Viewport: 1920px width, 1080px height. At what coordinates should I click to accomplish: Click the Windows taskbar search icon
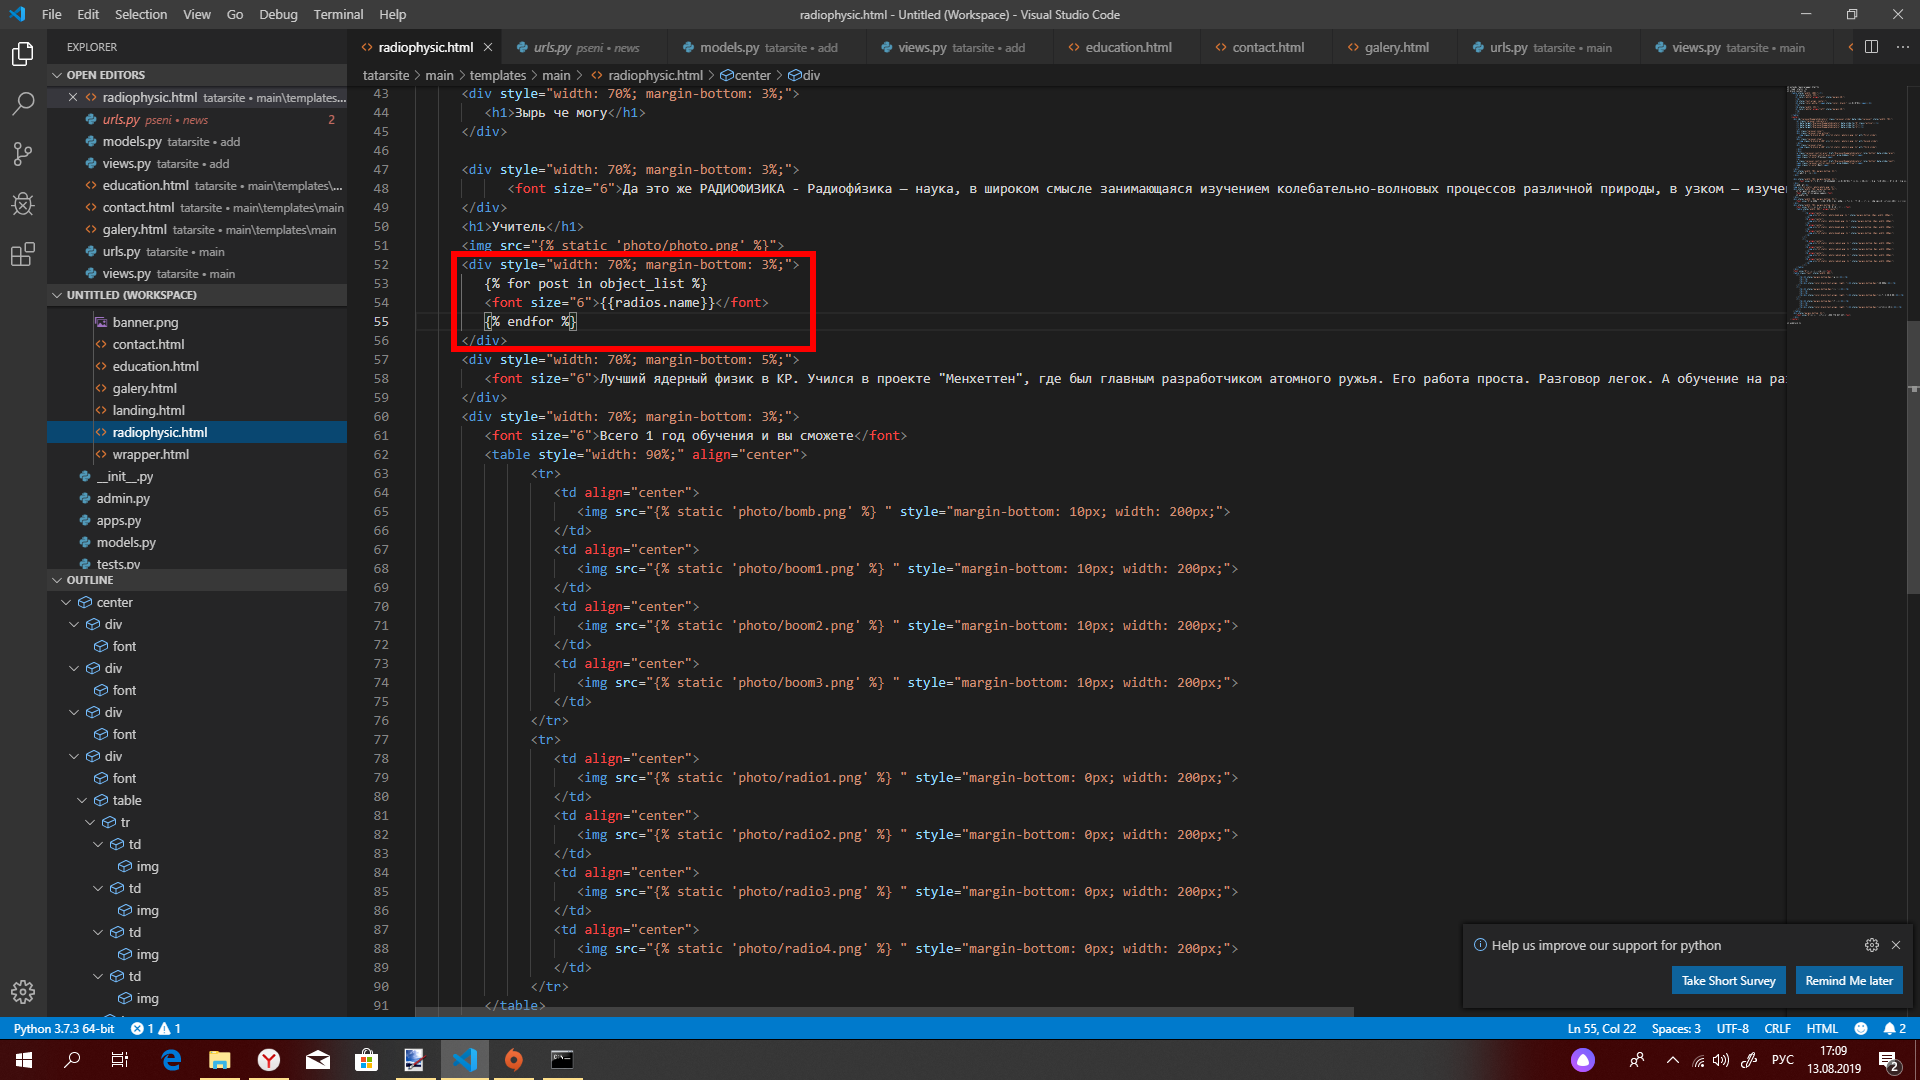[72, 1060]
